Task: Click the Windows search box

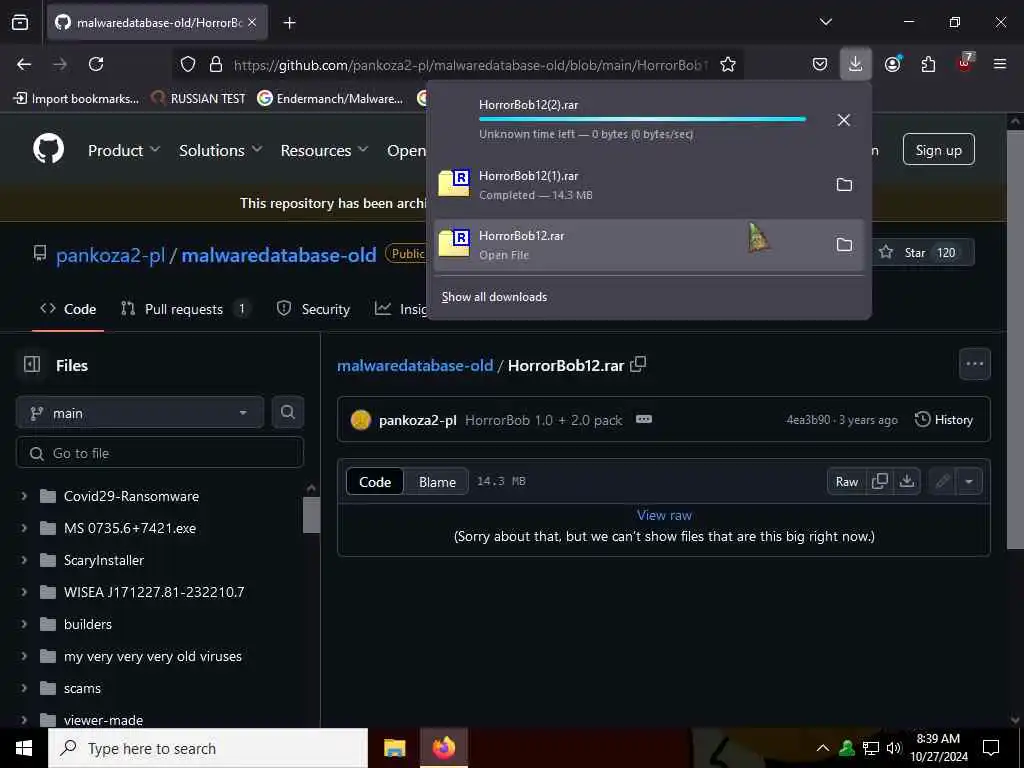Action: (x=208, y=748)
